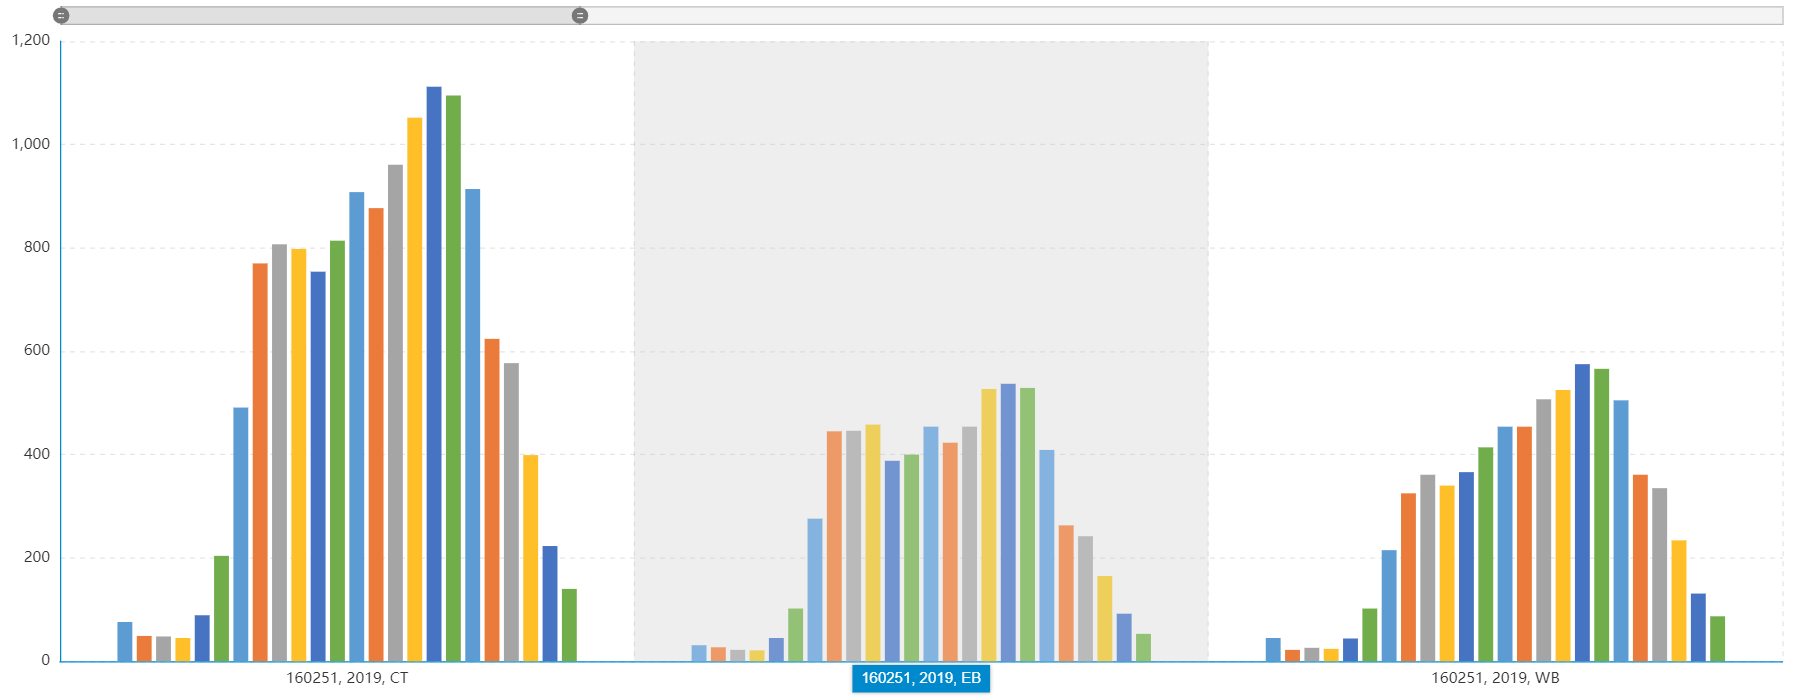Click the right handle of the range slider
This screenshot has width=1795, height=698.
[x=580, y=16]
